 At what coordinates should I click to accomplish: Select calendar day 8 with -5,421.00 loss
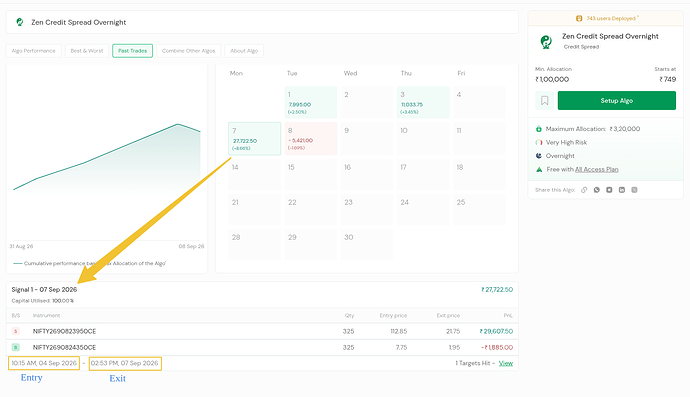pyautogui.click(x=311, y=139)
